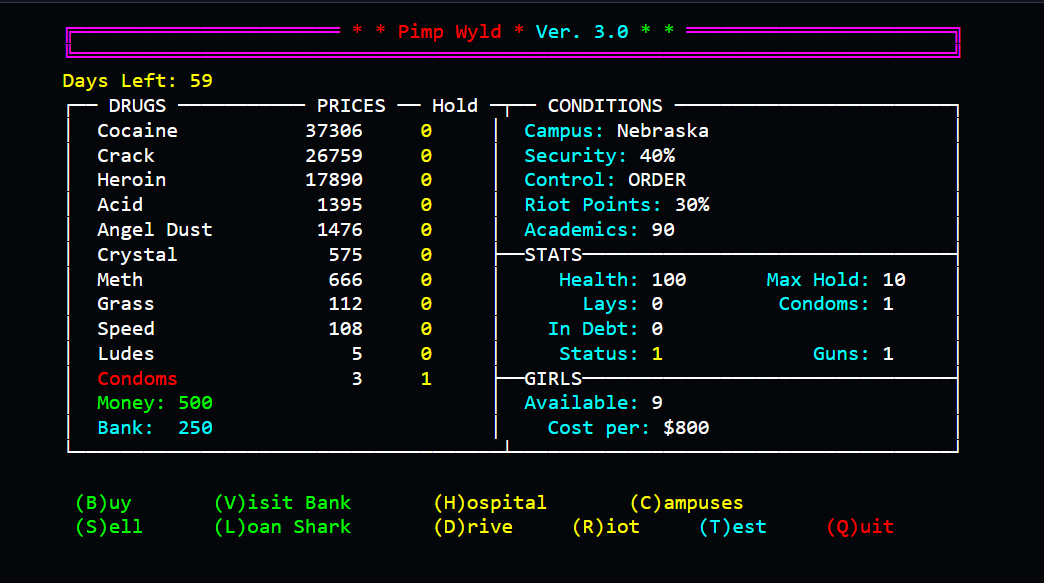The image size is (1044, 583).
Task: Select the (L)oan Shark option
Action: coord(282,527)
